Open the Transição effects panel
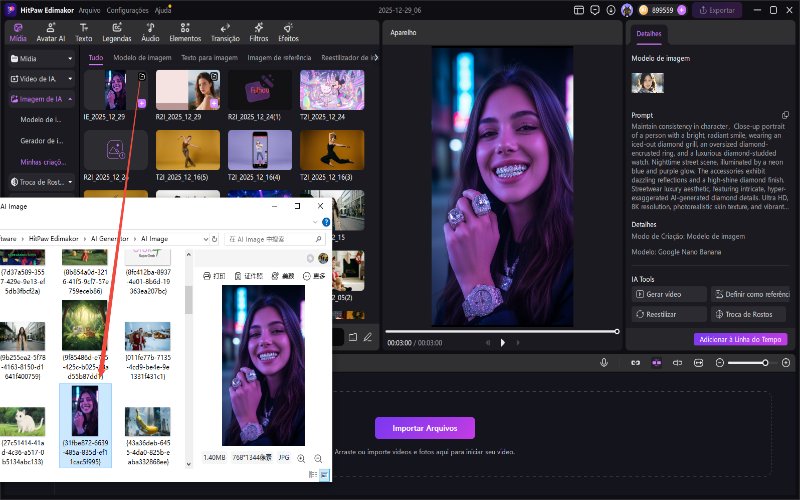 click(226, 32)
